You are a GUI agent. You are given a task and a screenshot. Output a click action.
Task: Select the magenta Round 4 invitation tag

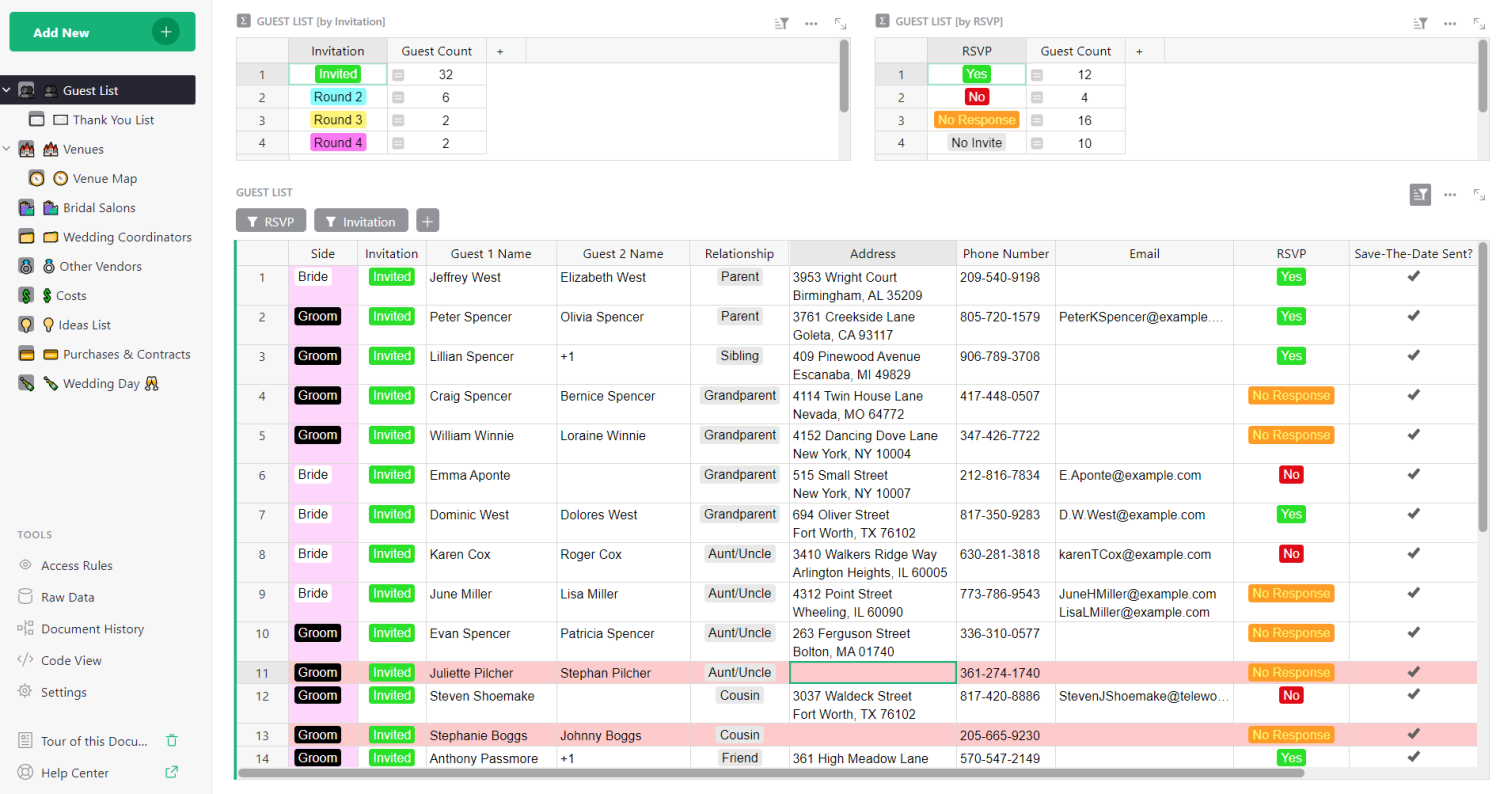pos(338,143)
